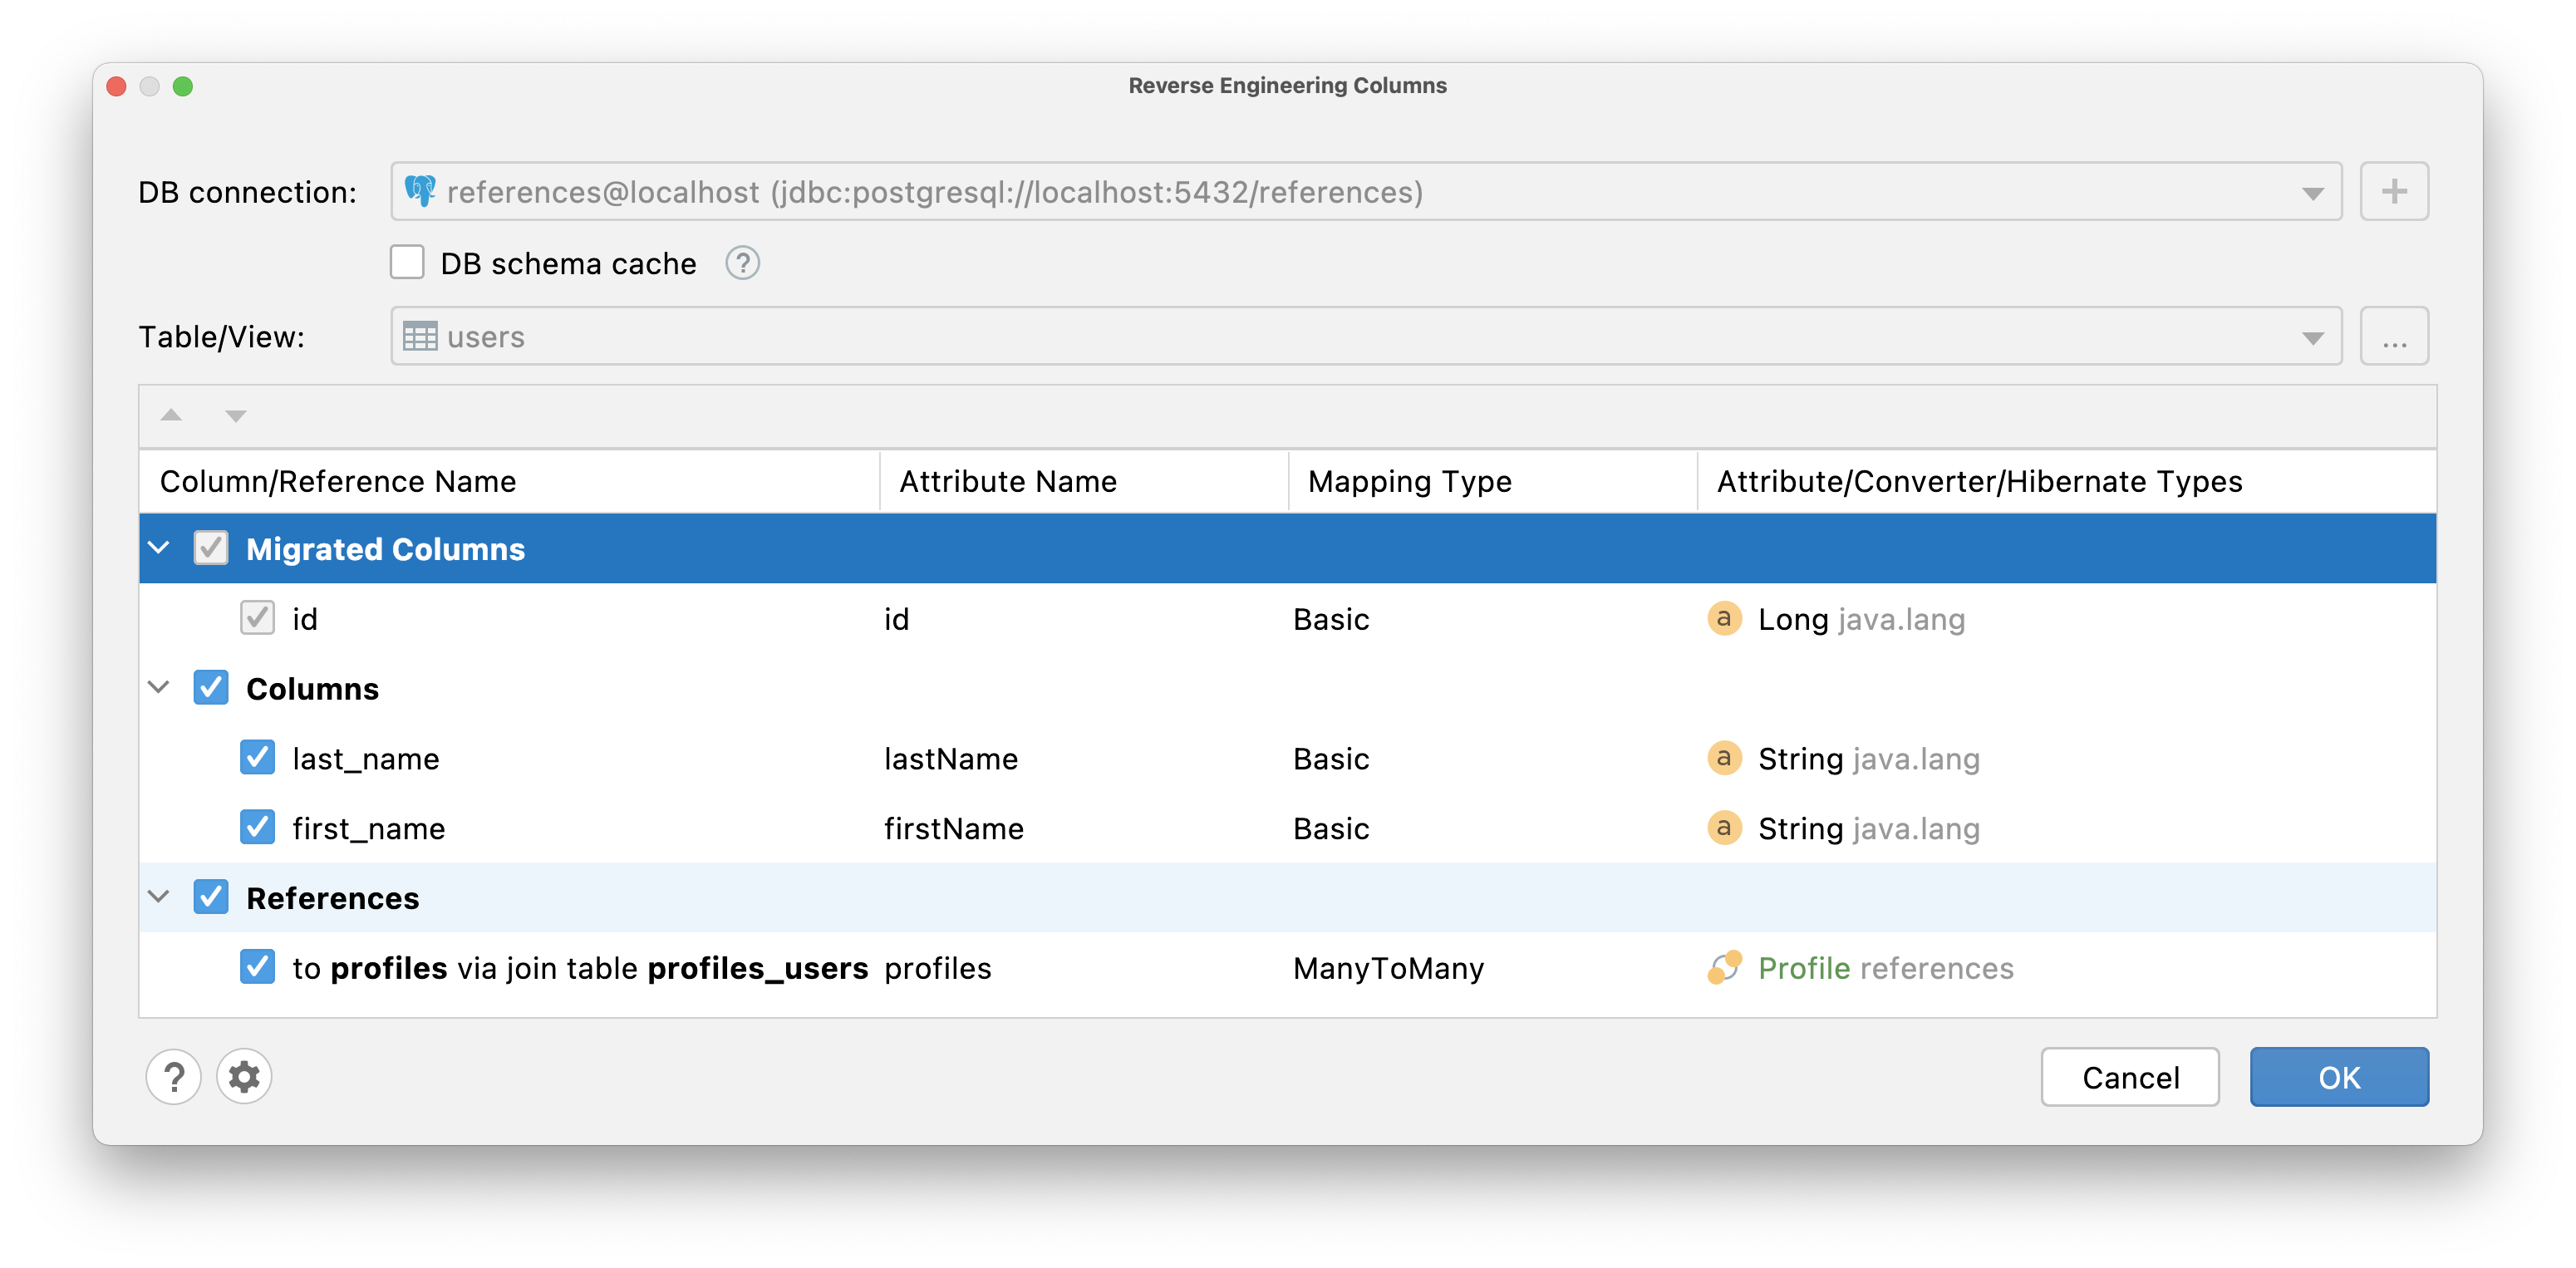
Task: Uncheck the last_name column checkbox
Action: (x=258, y=758)
